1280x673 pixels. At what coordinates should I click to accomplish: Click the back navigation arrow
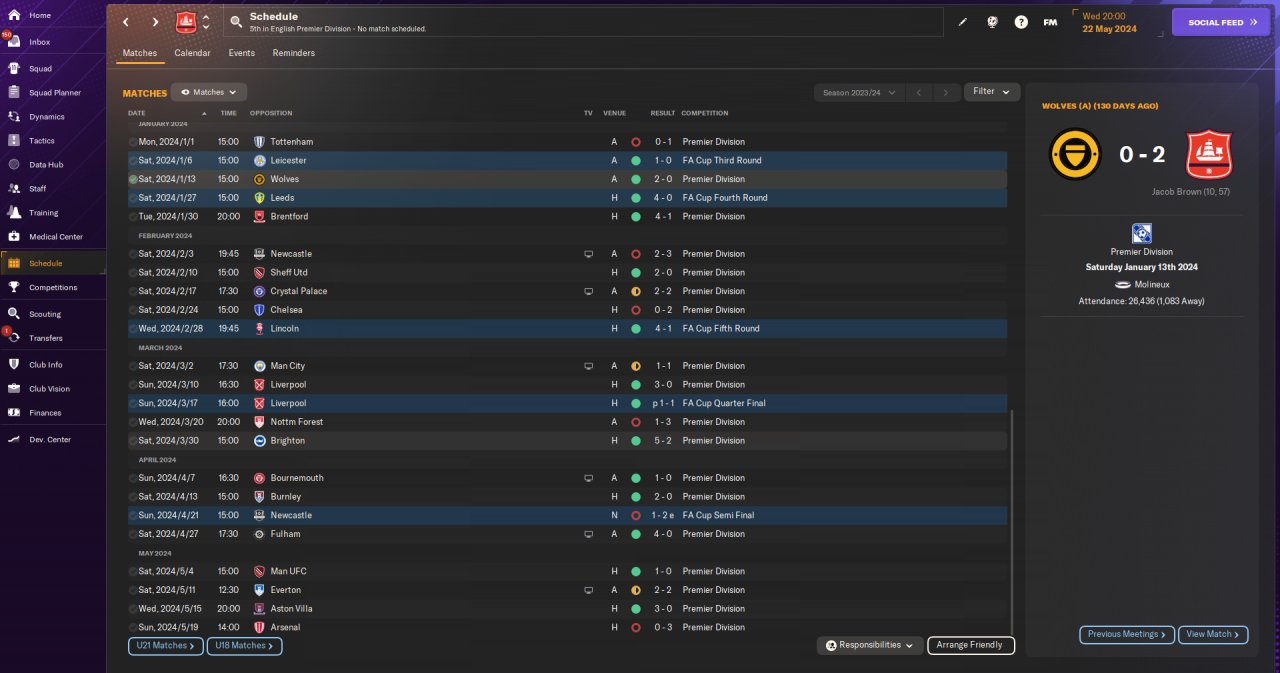[125, 22]
